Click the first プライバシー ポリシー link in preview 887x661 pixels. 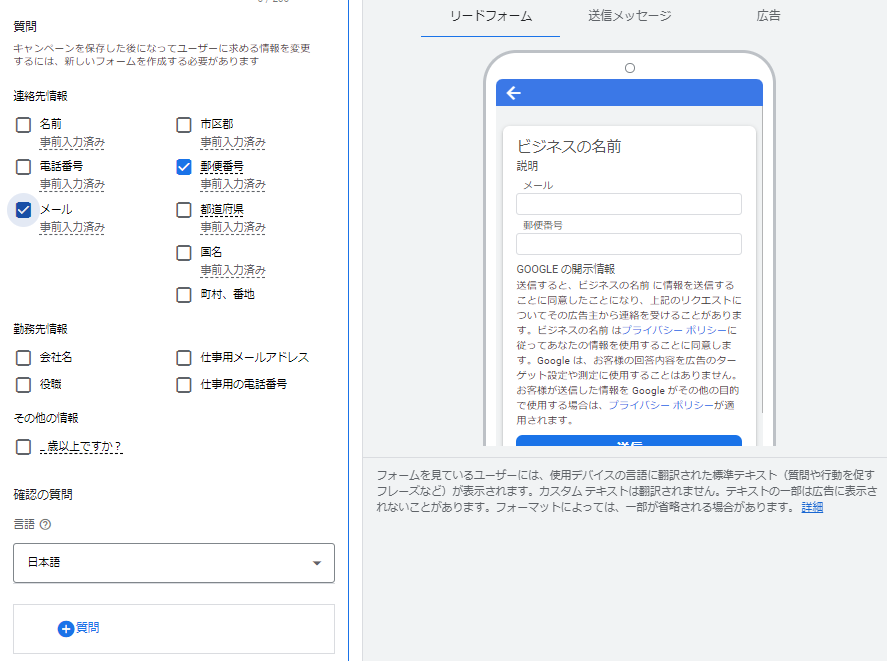point(674,330)
